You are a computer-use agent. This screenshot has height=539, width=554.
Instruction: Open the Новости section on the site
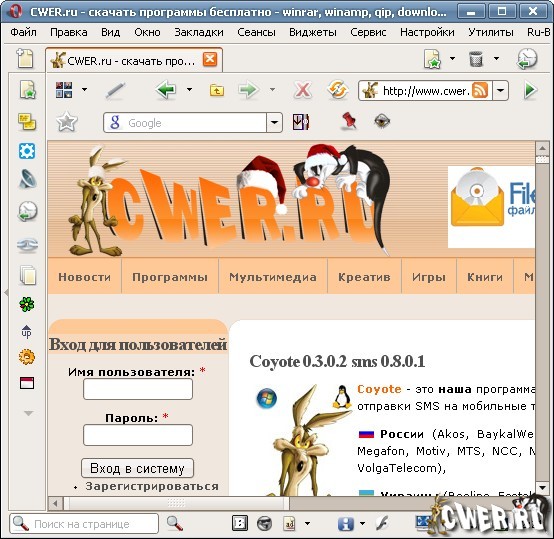[84, 277]
